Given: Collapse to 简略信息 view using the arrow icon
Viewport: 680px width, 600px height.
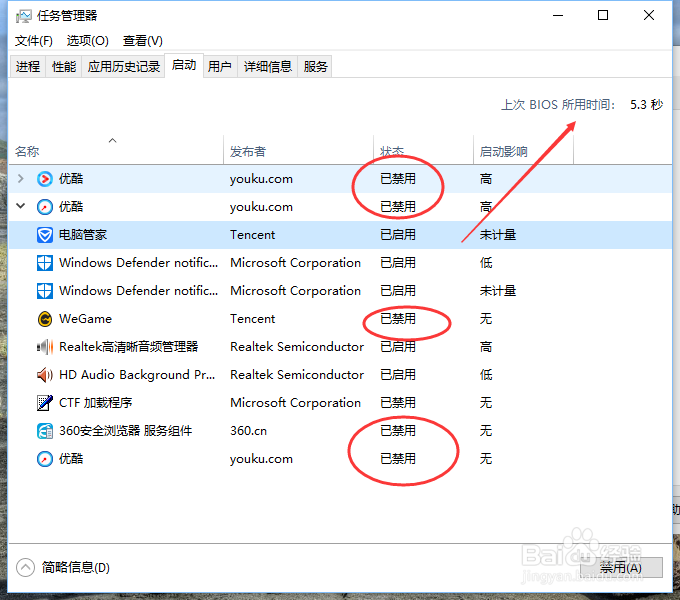Looking at the screenshot, I should [25, 567].
